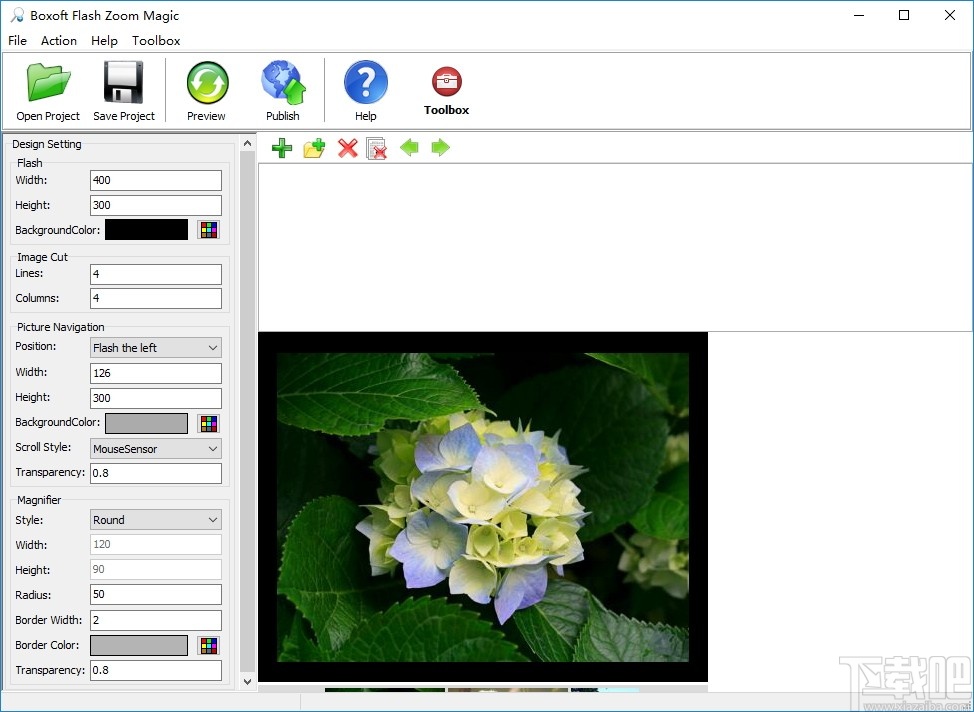Image resolution: width=974 pixels, height=712 pixels.
Task: Click the green plus icon to add an image
Action: pyautogui.click(x=281, y=147)
